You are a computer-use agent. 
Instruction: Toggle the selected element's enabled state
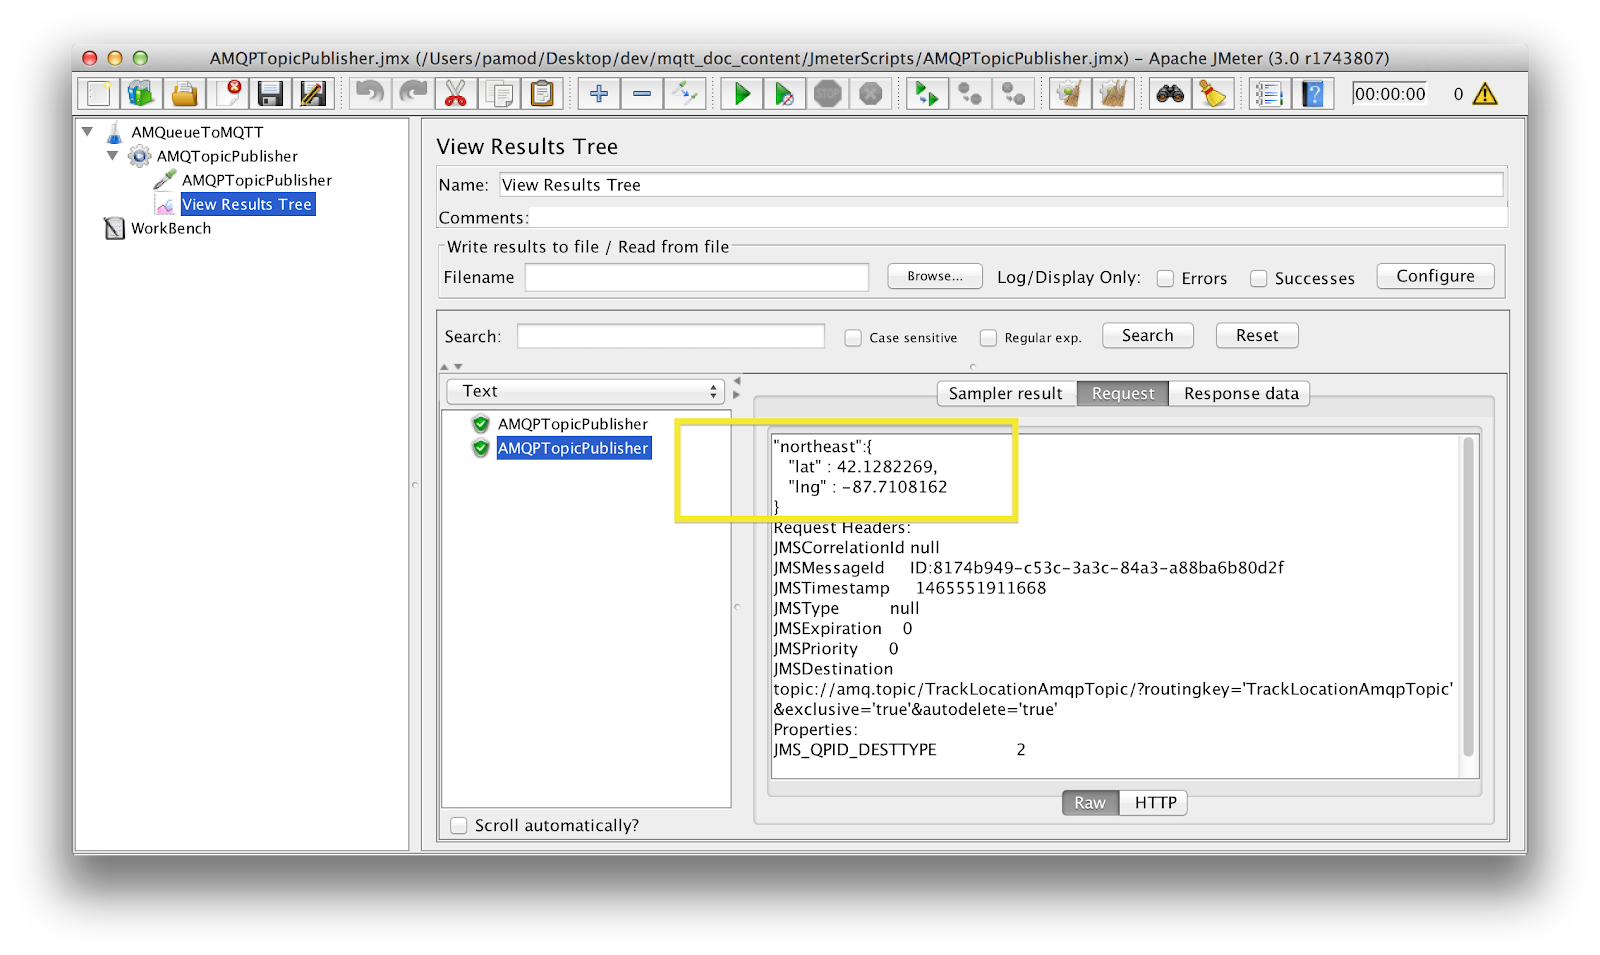click(685, 94)
